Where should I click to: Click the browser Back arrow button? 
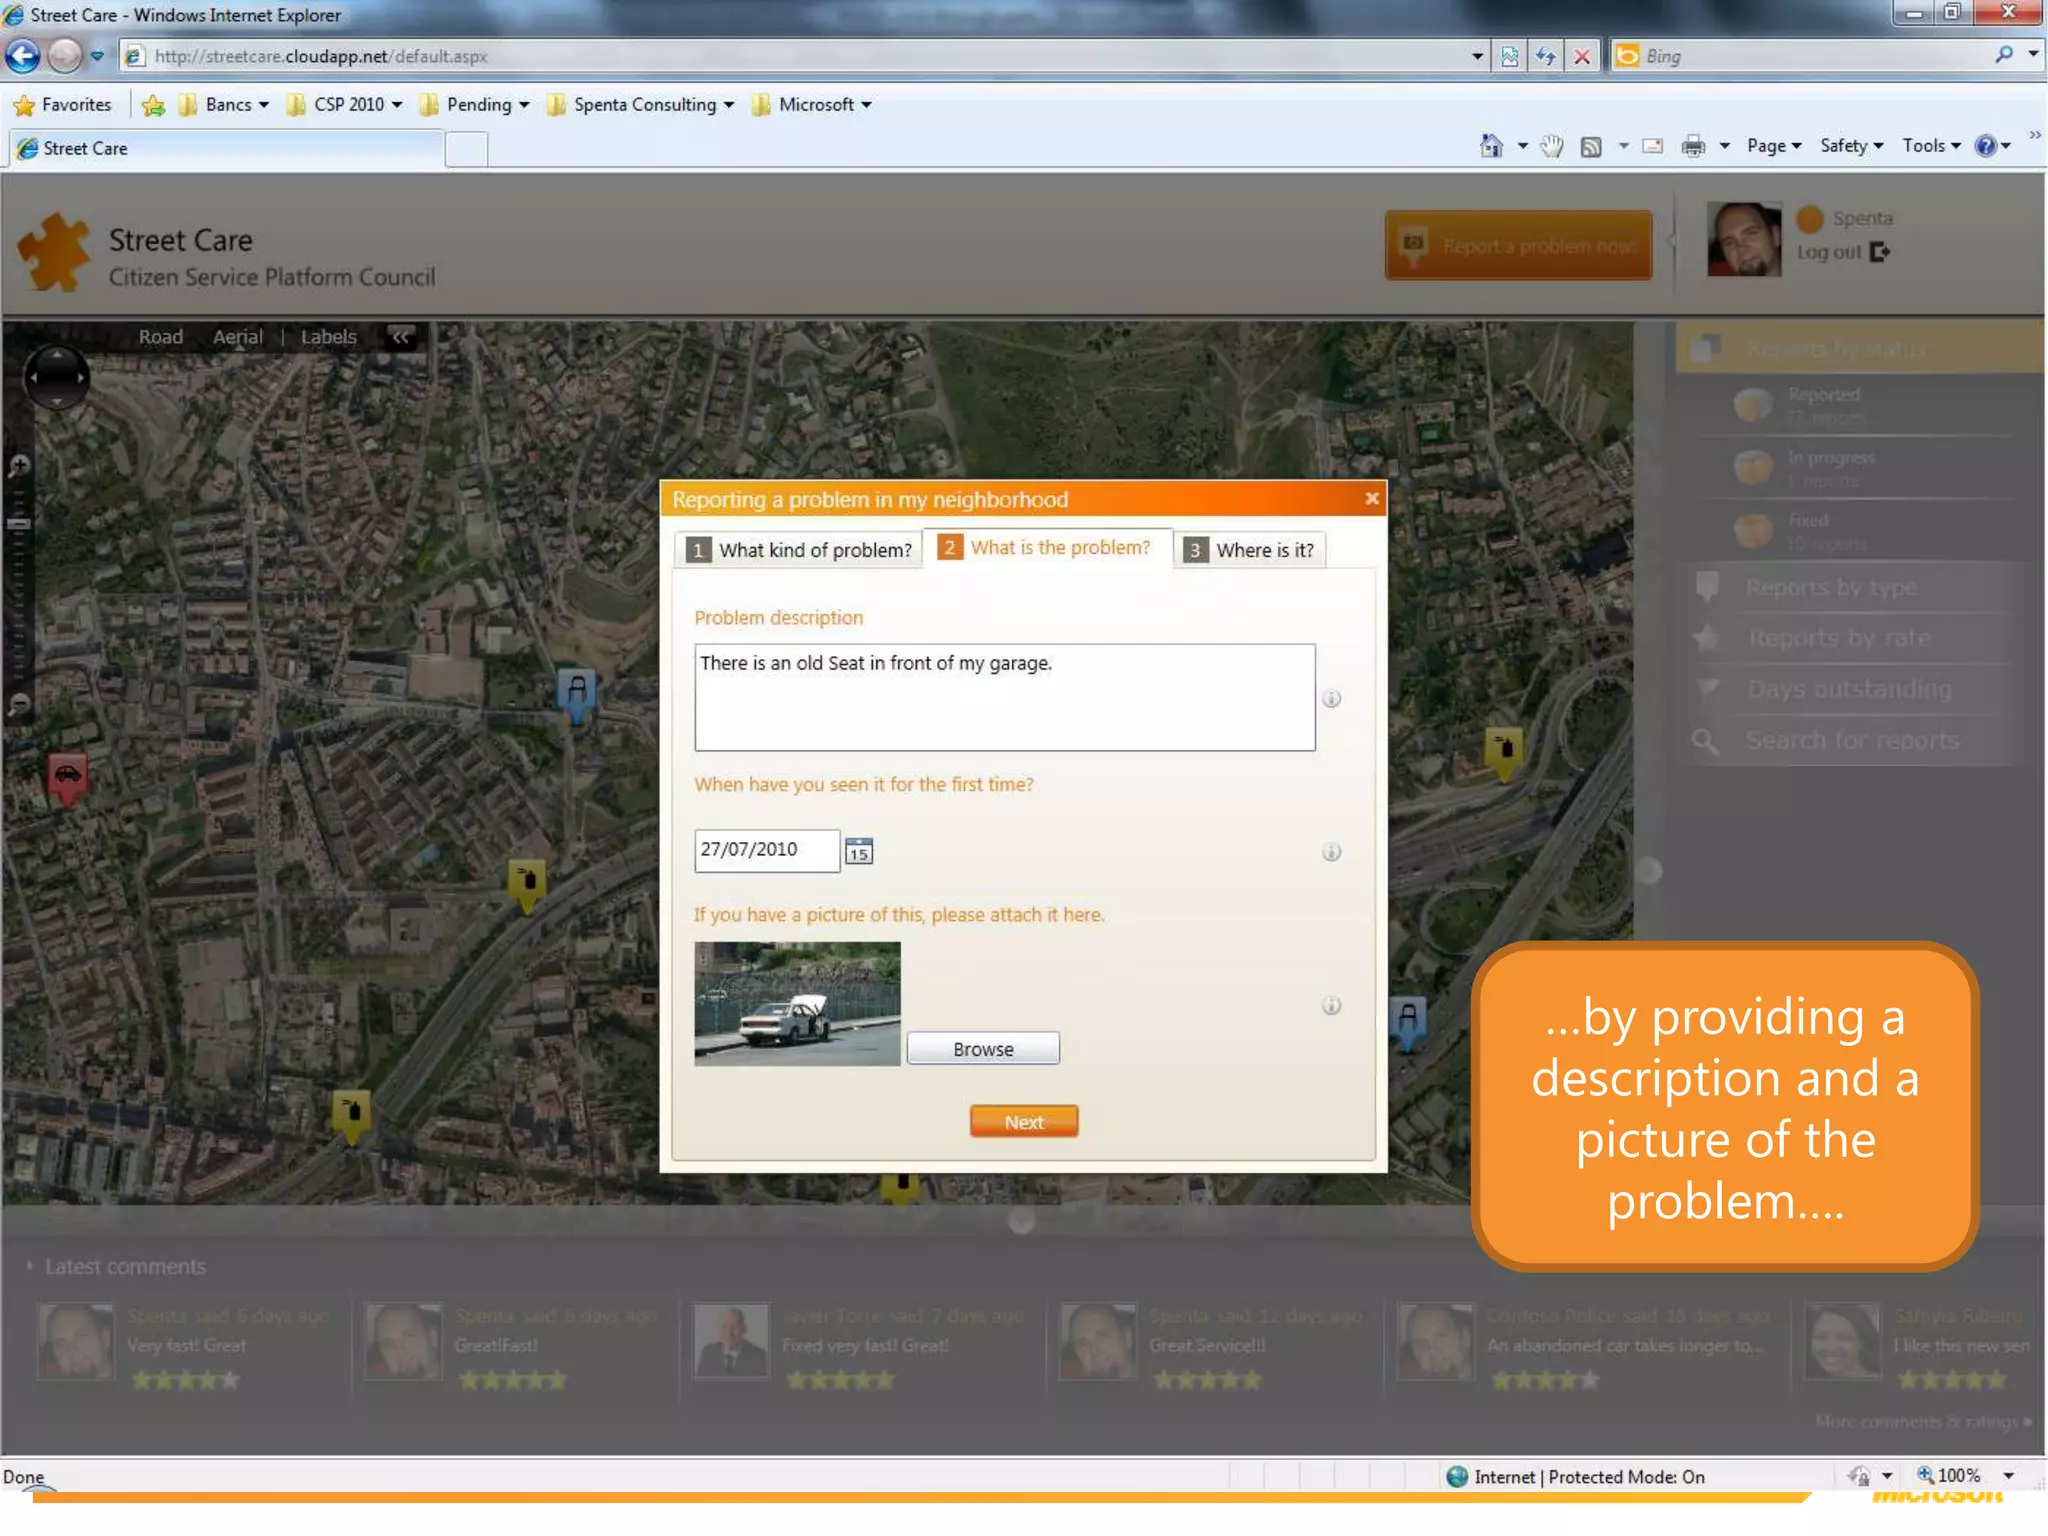(x=23, y=56)
